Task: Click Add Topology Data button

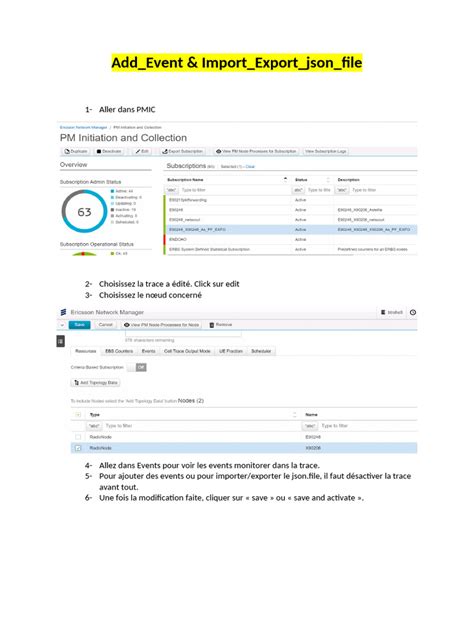Action: [96, 383]
